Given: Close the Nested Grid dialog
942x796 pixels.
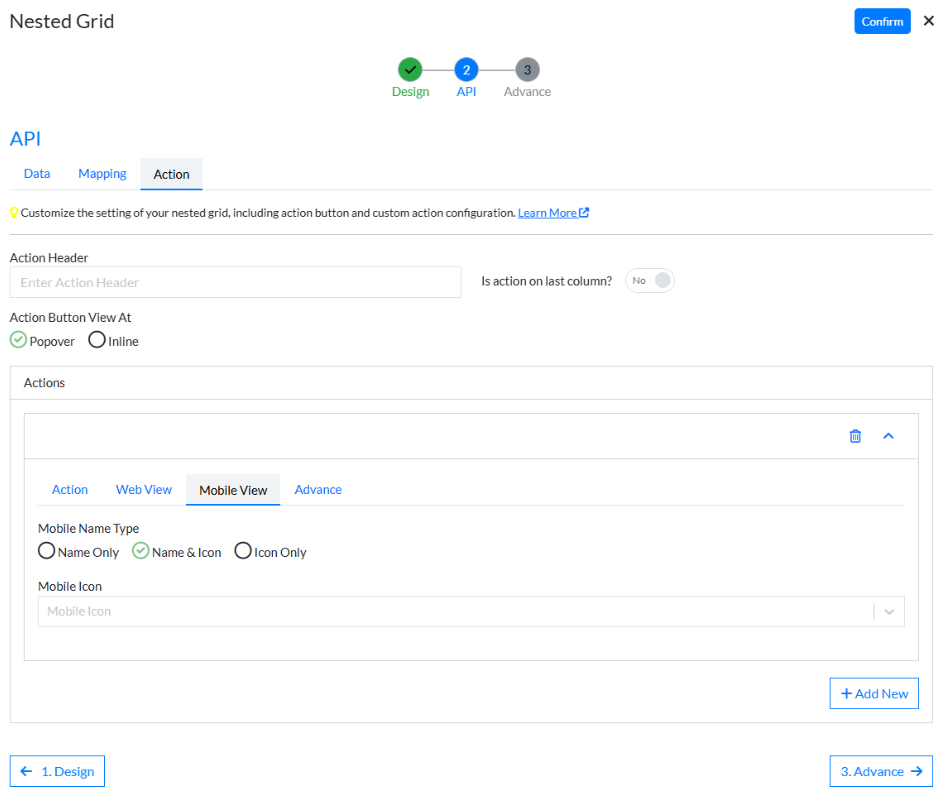Looking at the screenshot, I should pos(928,21).
